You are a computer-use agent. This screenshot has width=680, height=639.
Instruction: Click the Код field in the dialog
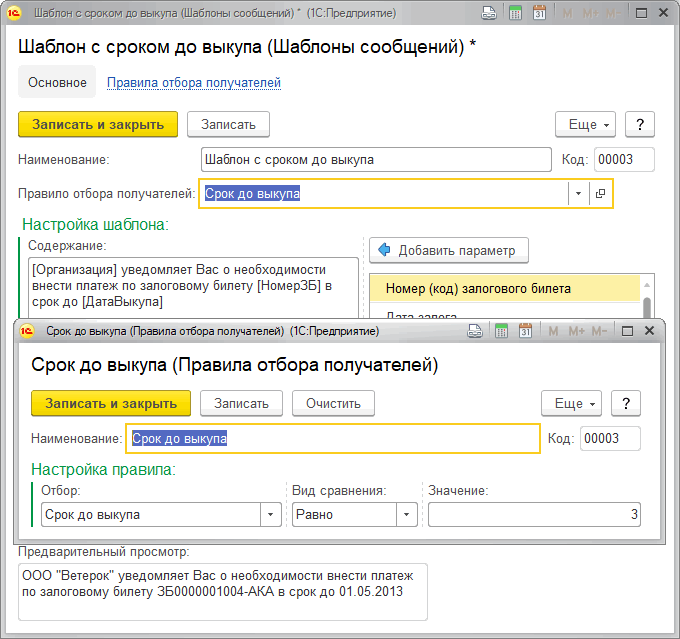tap(610, 439)
